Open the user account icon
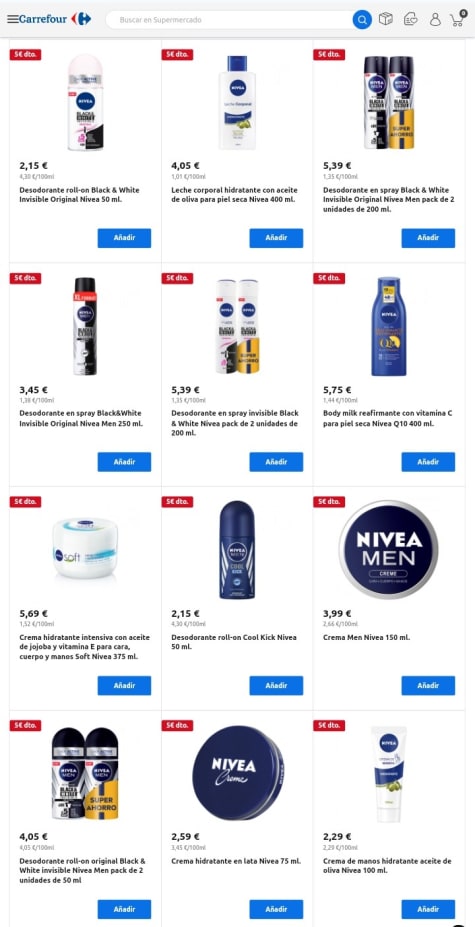This screenshot has height=927, width=475. (x=435, y=20)
